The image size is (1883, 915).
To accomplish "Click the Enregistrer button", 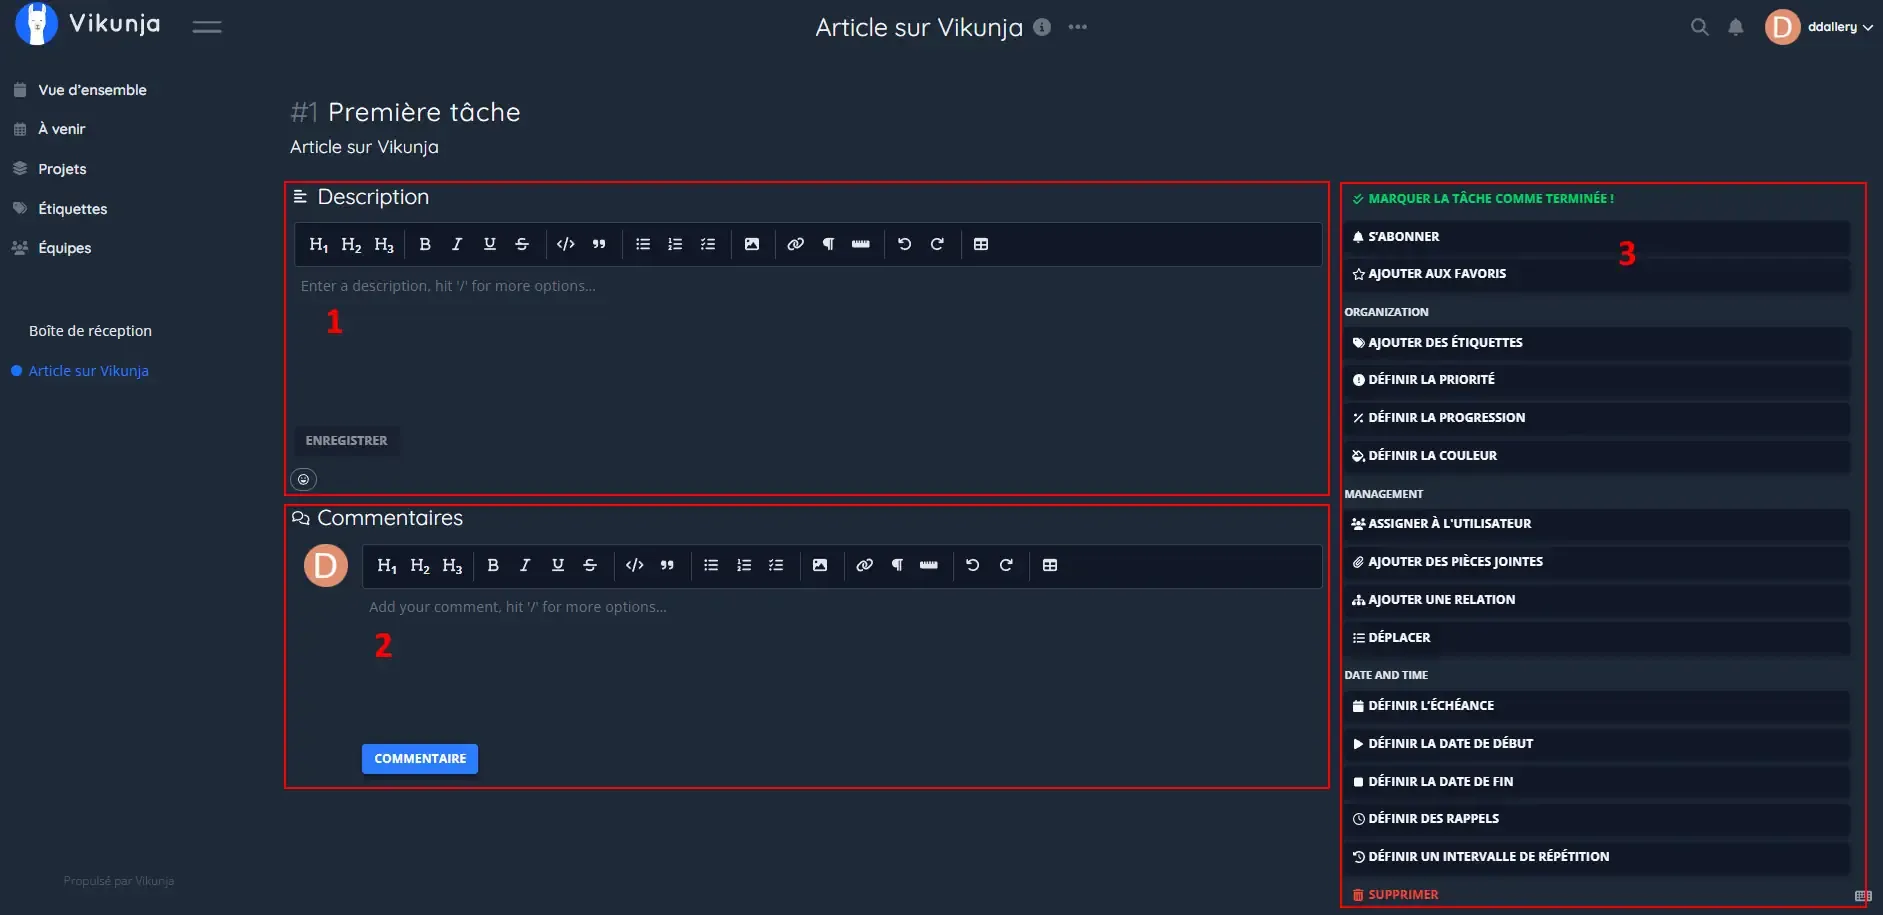I will coord(346,441).
